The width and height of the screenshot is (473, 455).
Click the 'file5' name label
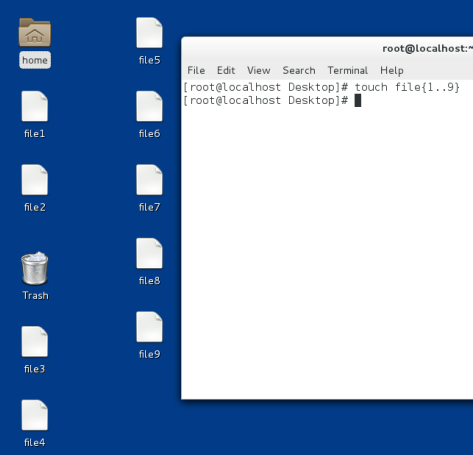click(150, 60)
